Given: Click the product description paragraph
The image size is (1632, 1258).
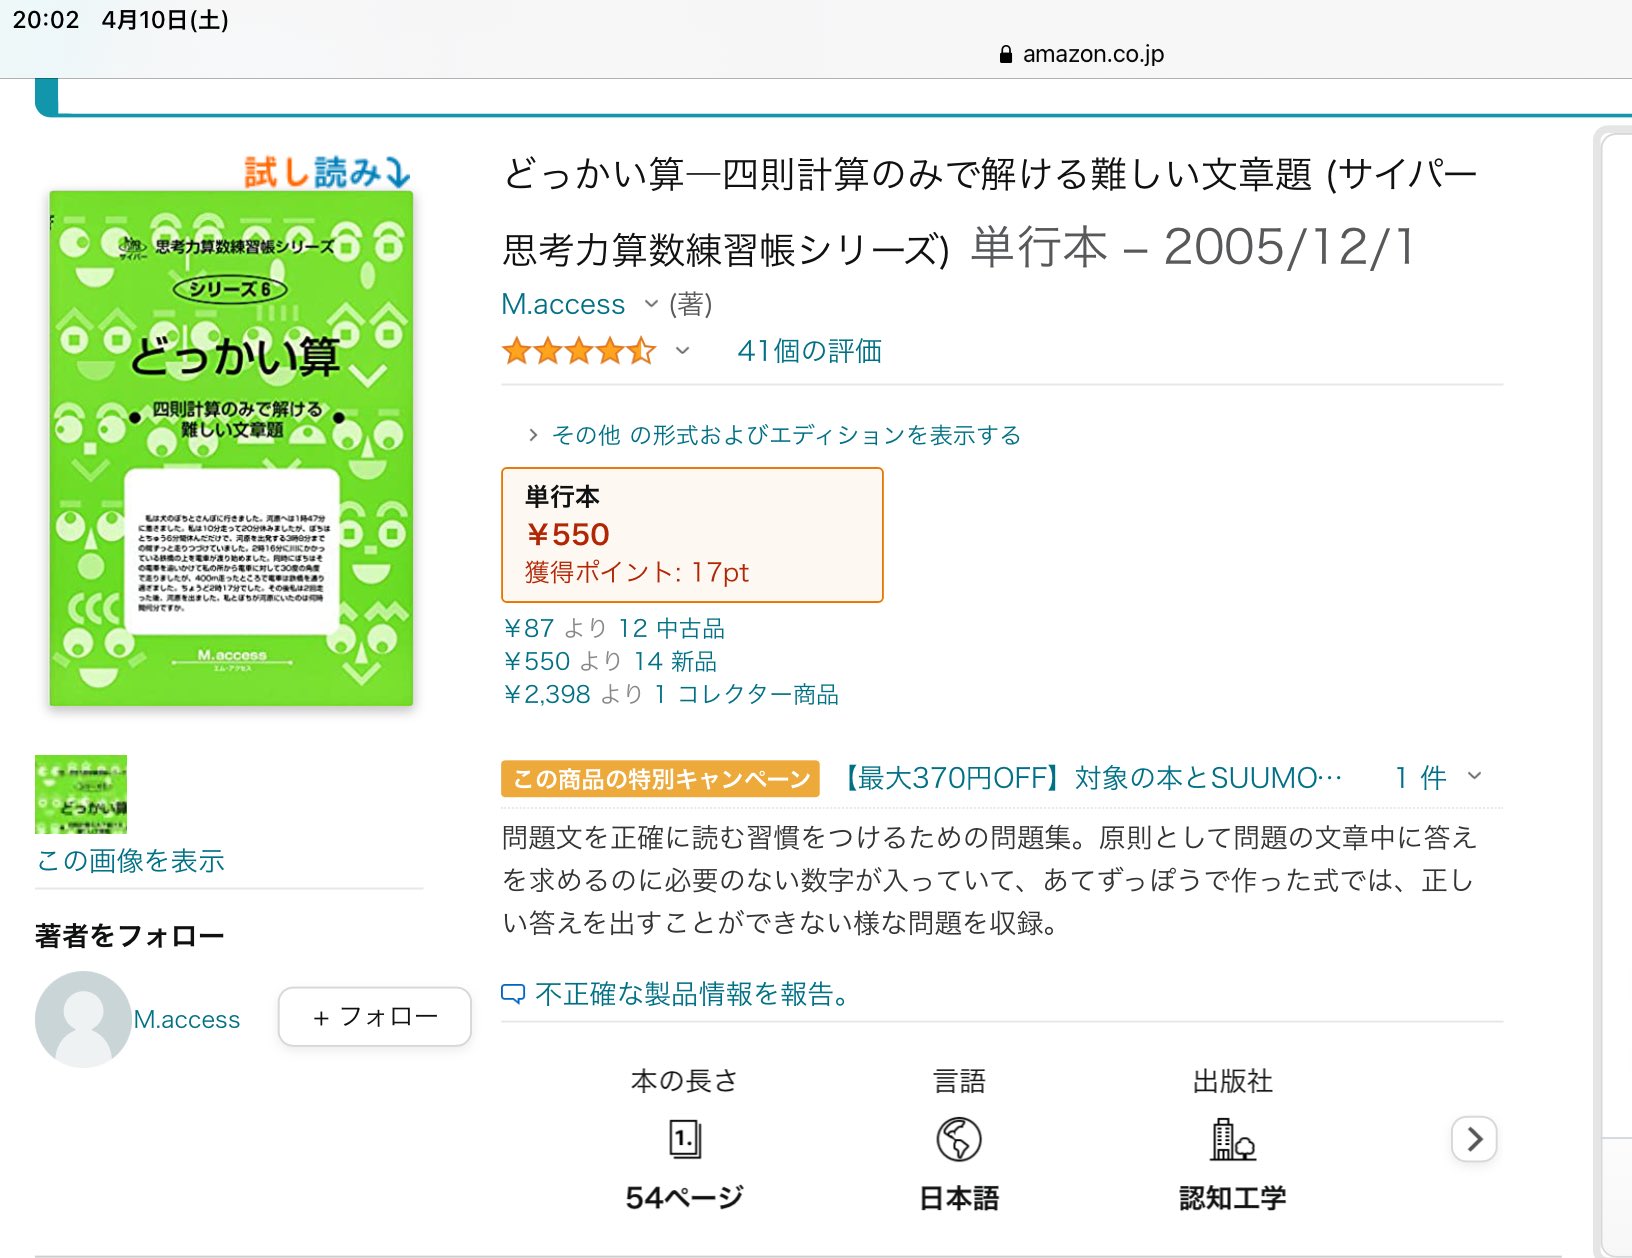Looking at the screenshot, I should (990, 880).
